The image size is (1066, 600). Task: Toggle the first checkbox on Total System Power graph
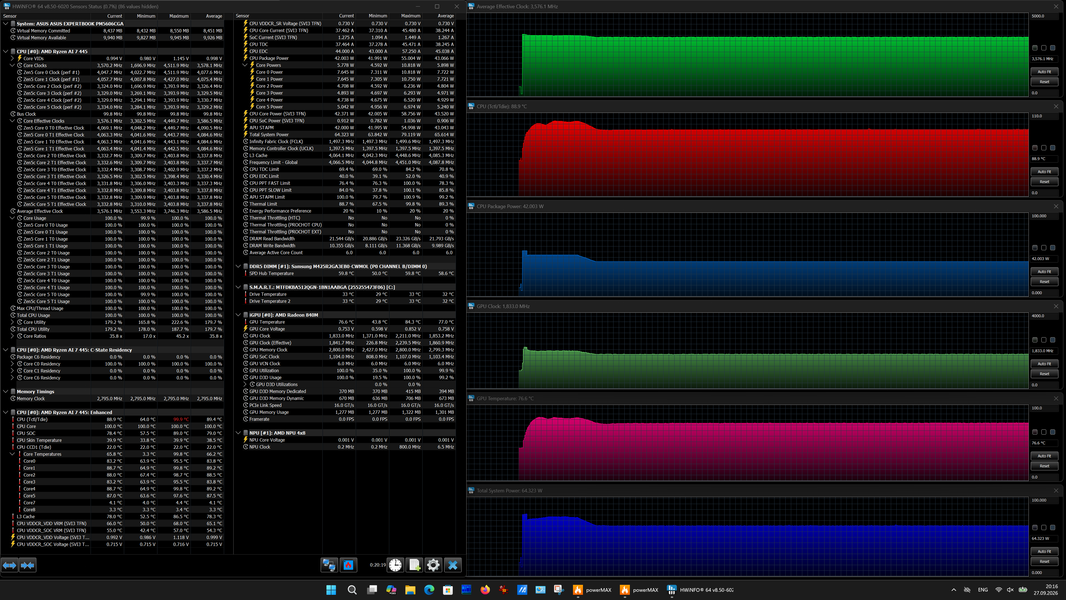coord(1035,527)
